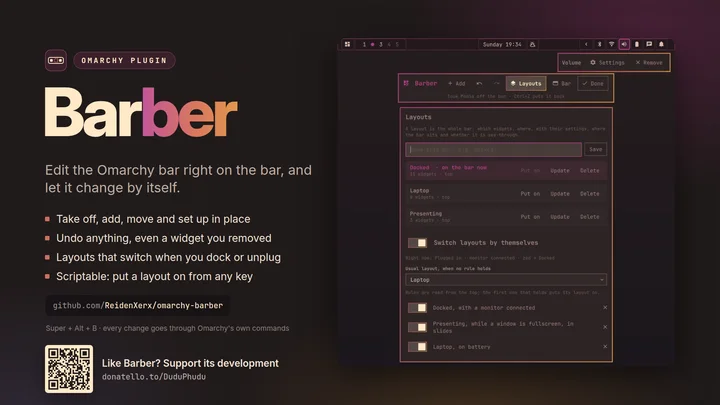Click the icon right of the clock
Viewport: 720px width, 405px height.
click(532, 45)
